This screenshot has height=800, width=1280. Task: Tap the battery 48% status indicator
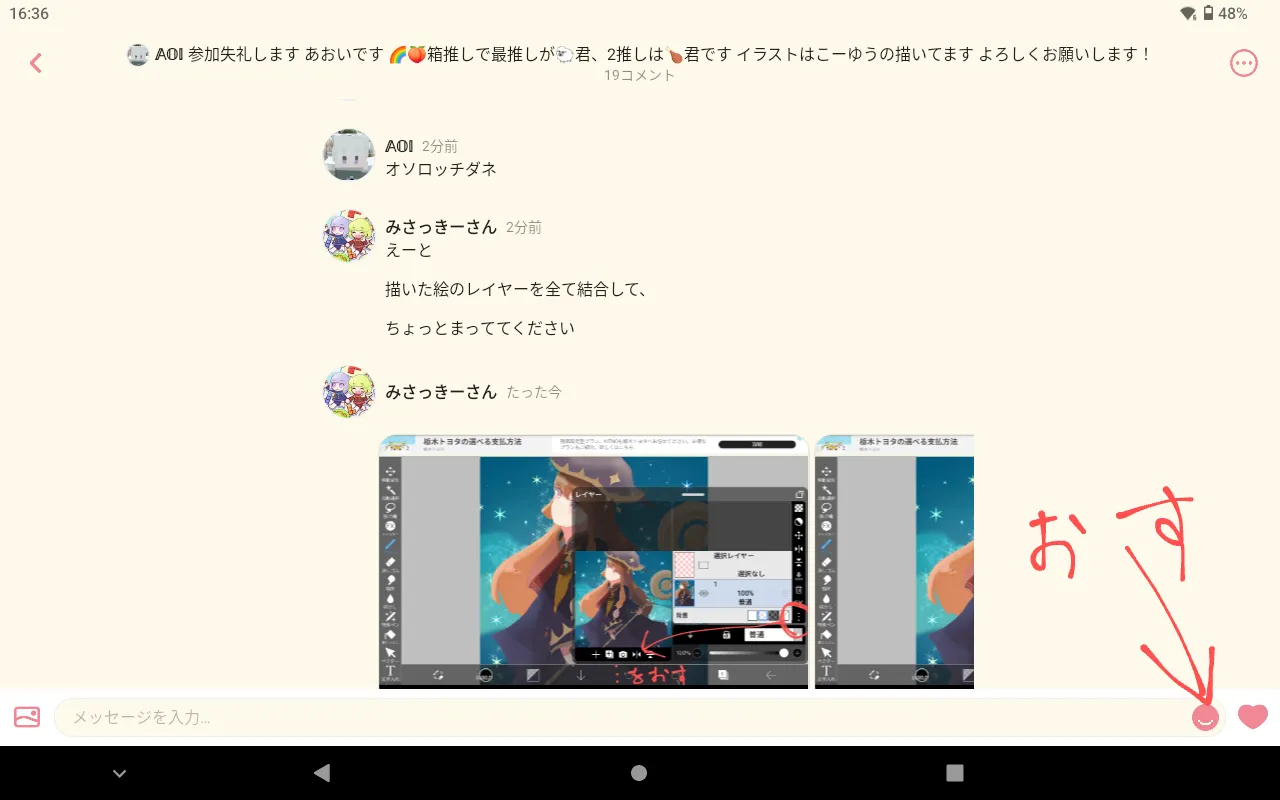coord(1225,13)
